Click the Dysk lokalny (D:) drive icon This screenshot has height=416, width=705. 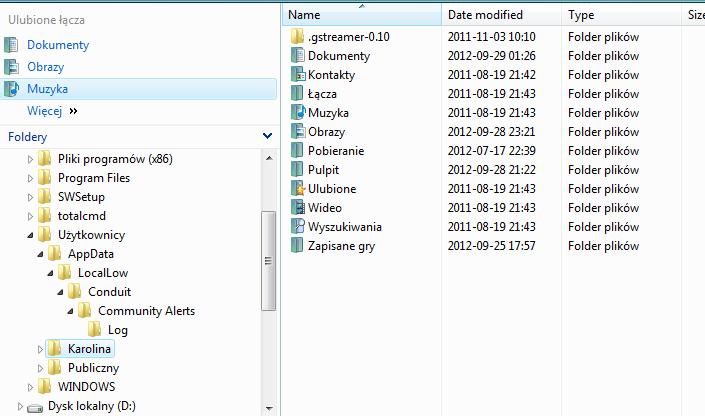(35, 407)
